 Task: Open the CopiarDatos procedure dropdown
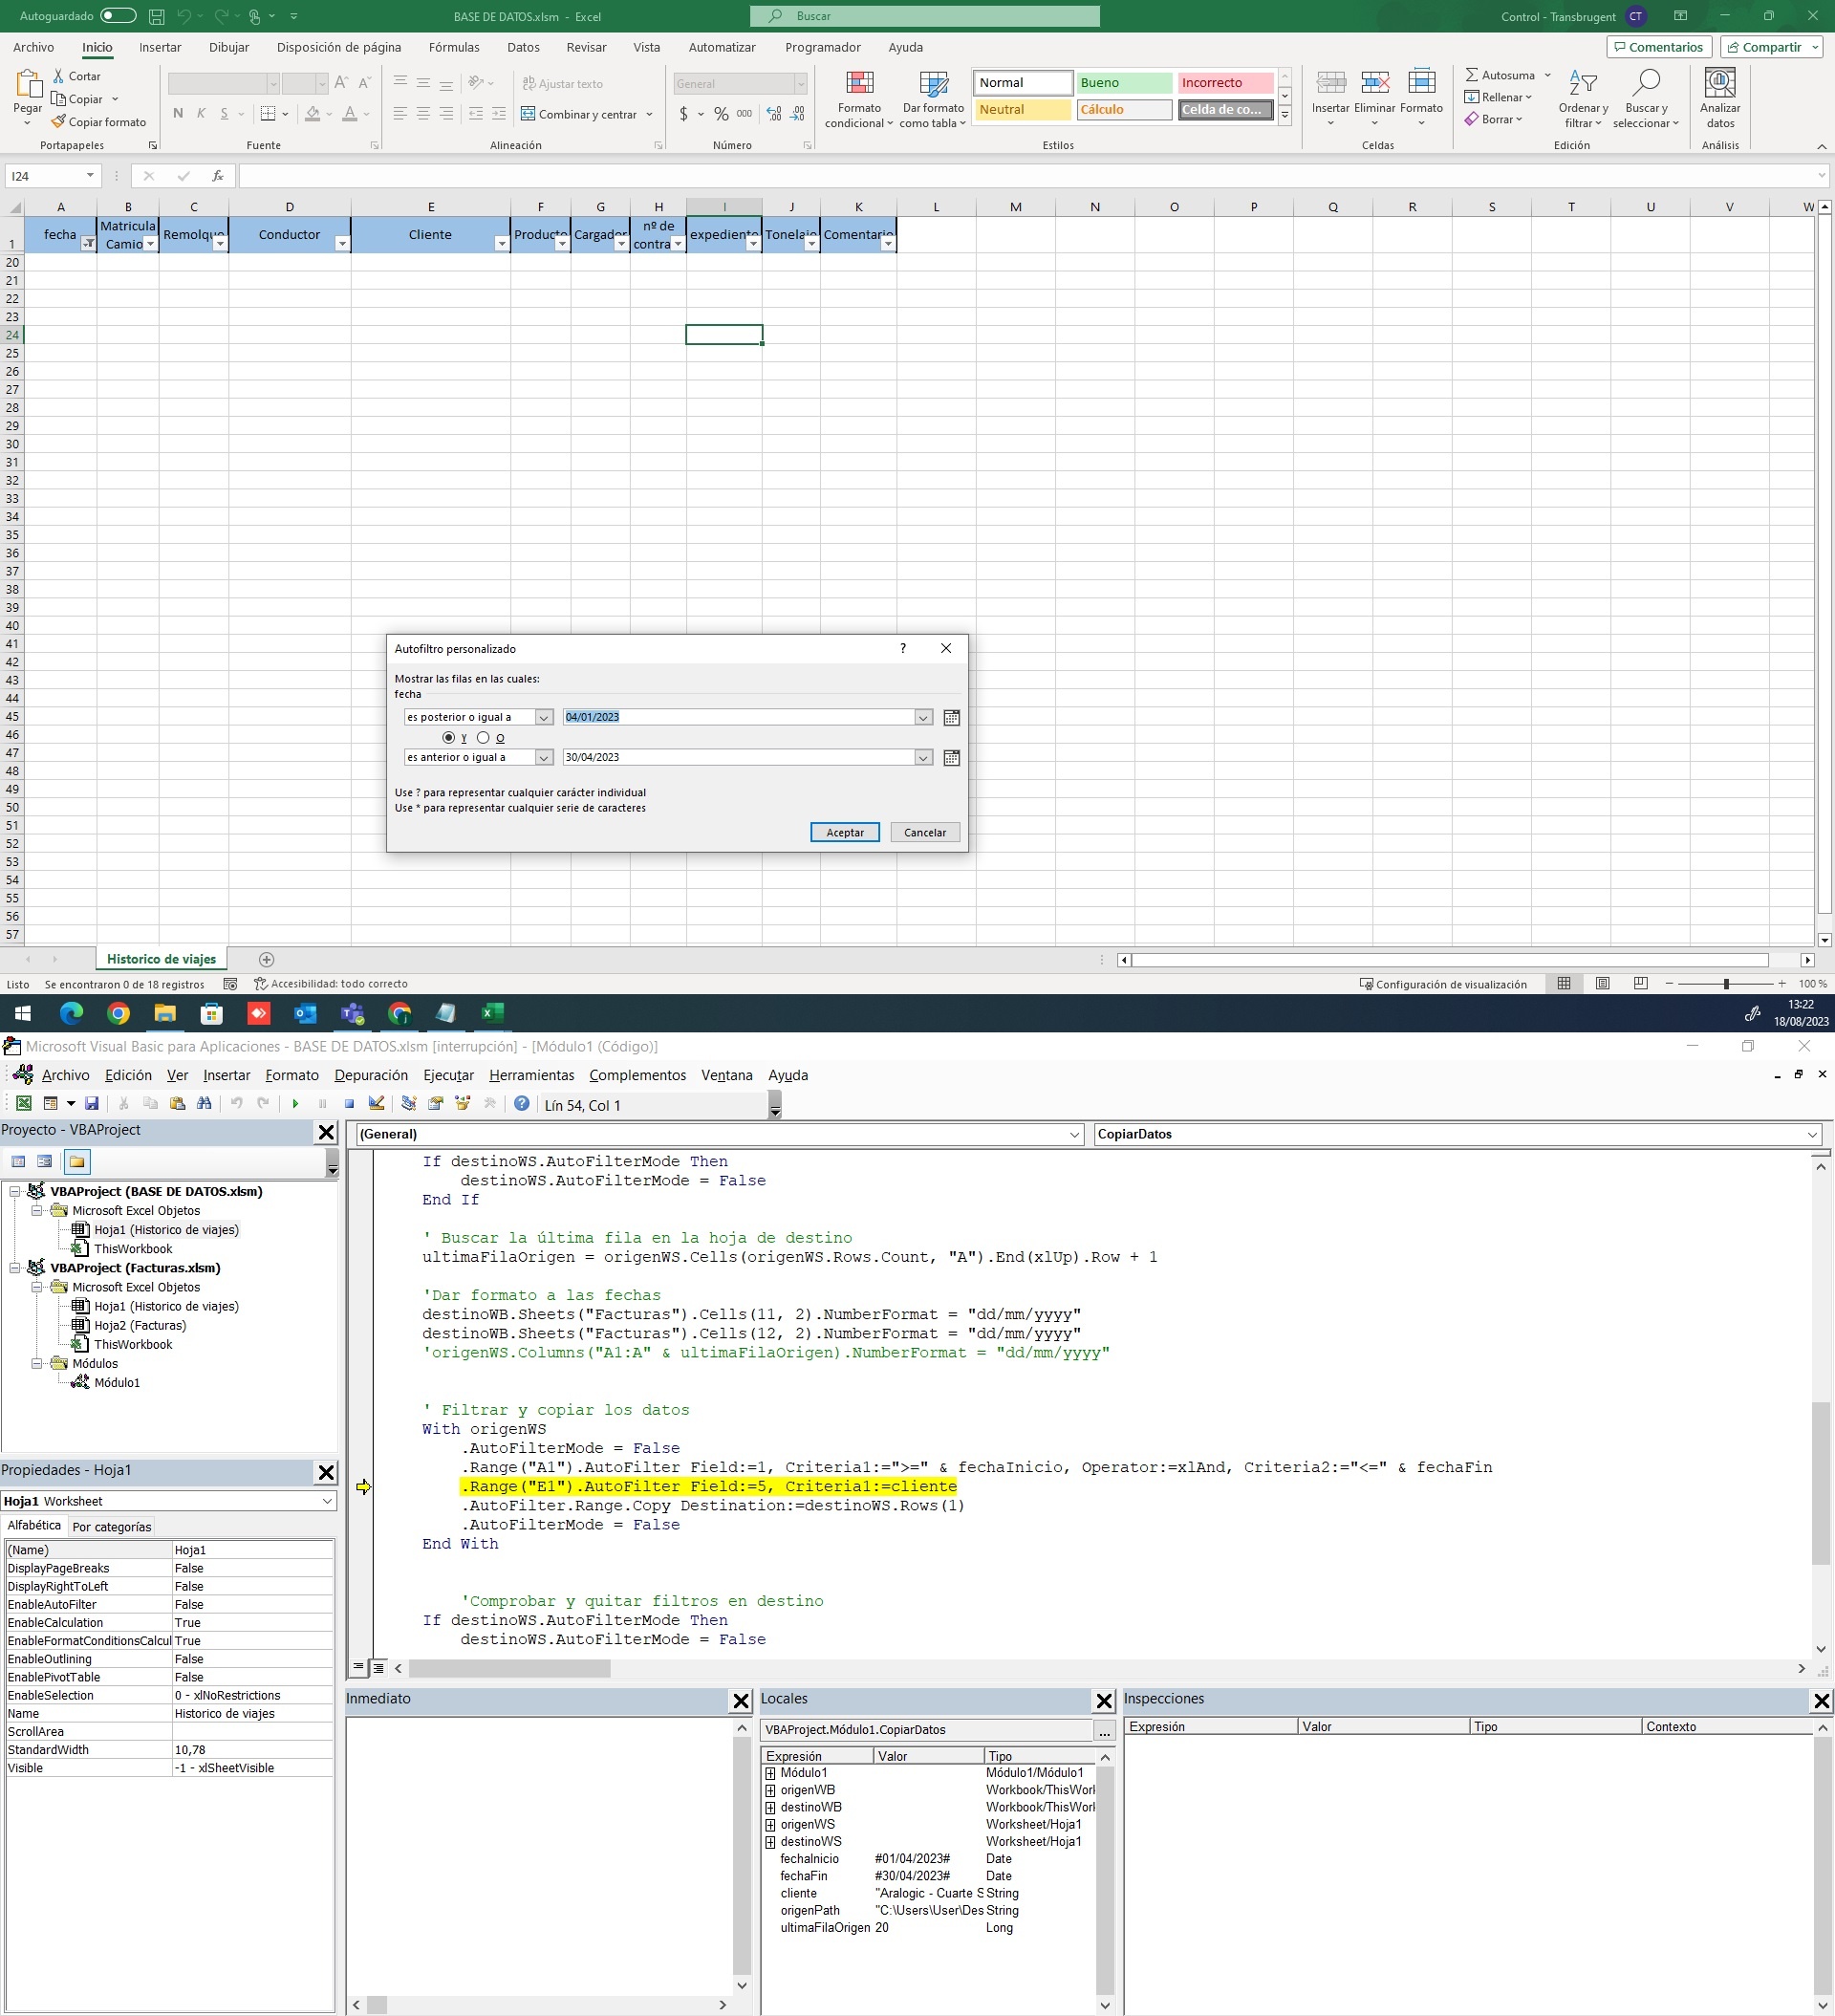tap(1812, 1135)
